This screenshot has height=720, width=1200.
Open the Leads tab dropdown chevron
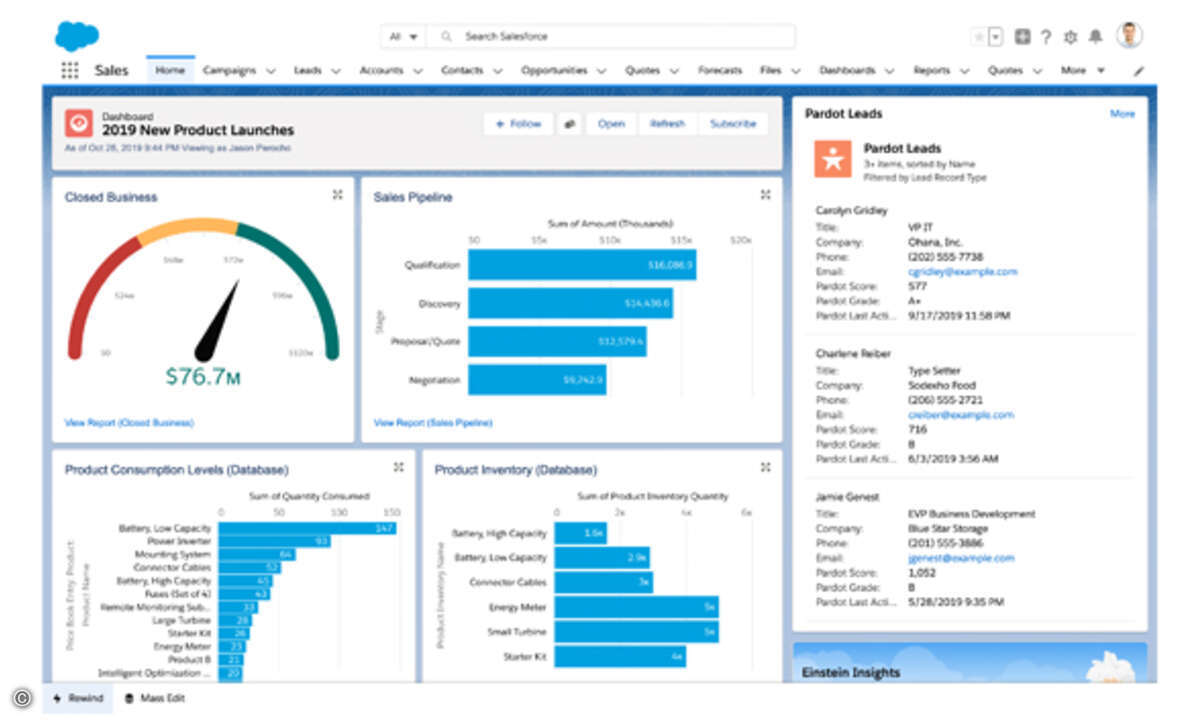(336, 71)
